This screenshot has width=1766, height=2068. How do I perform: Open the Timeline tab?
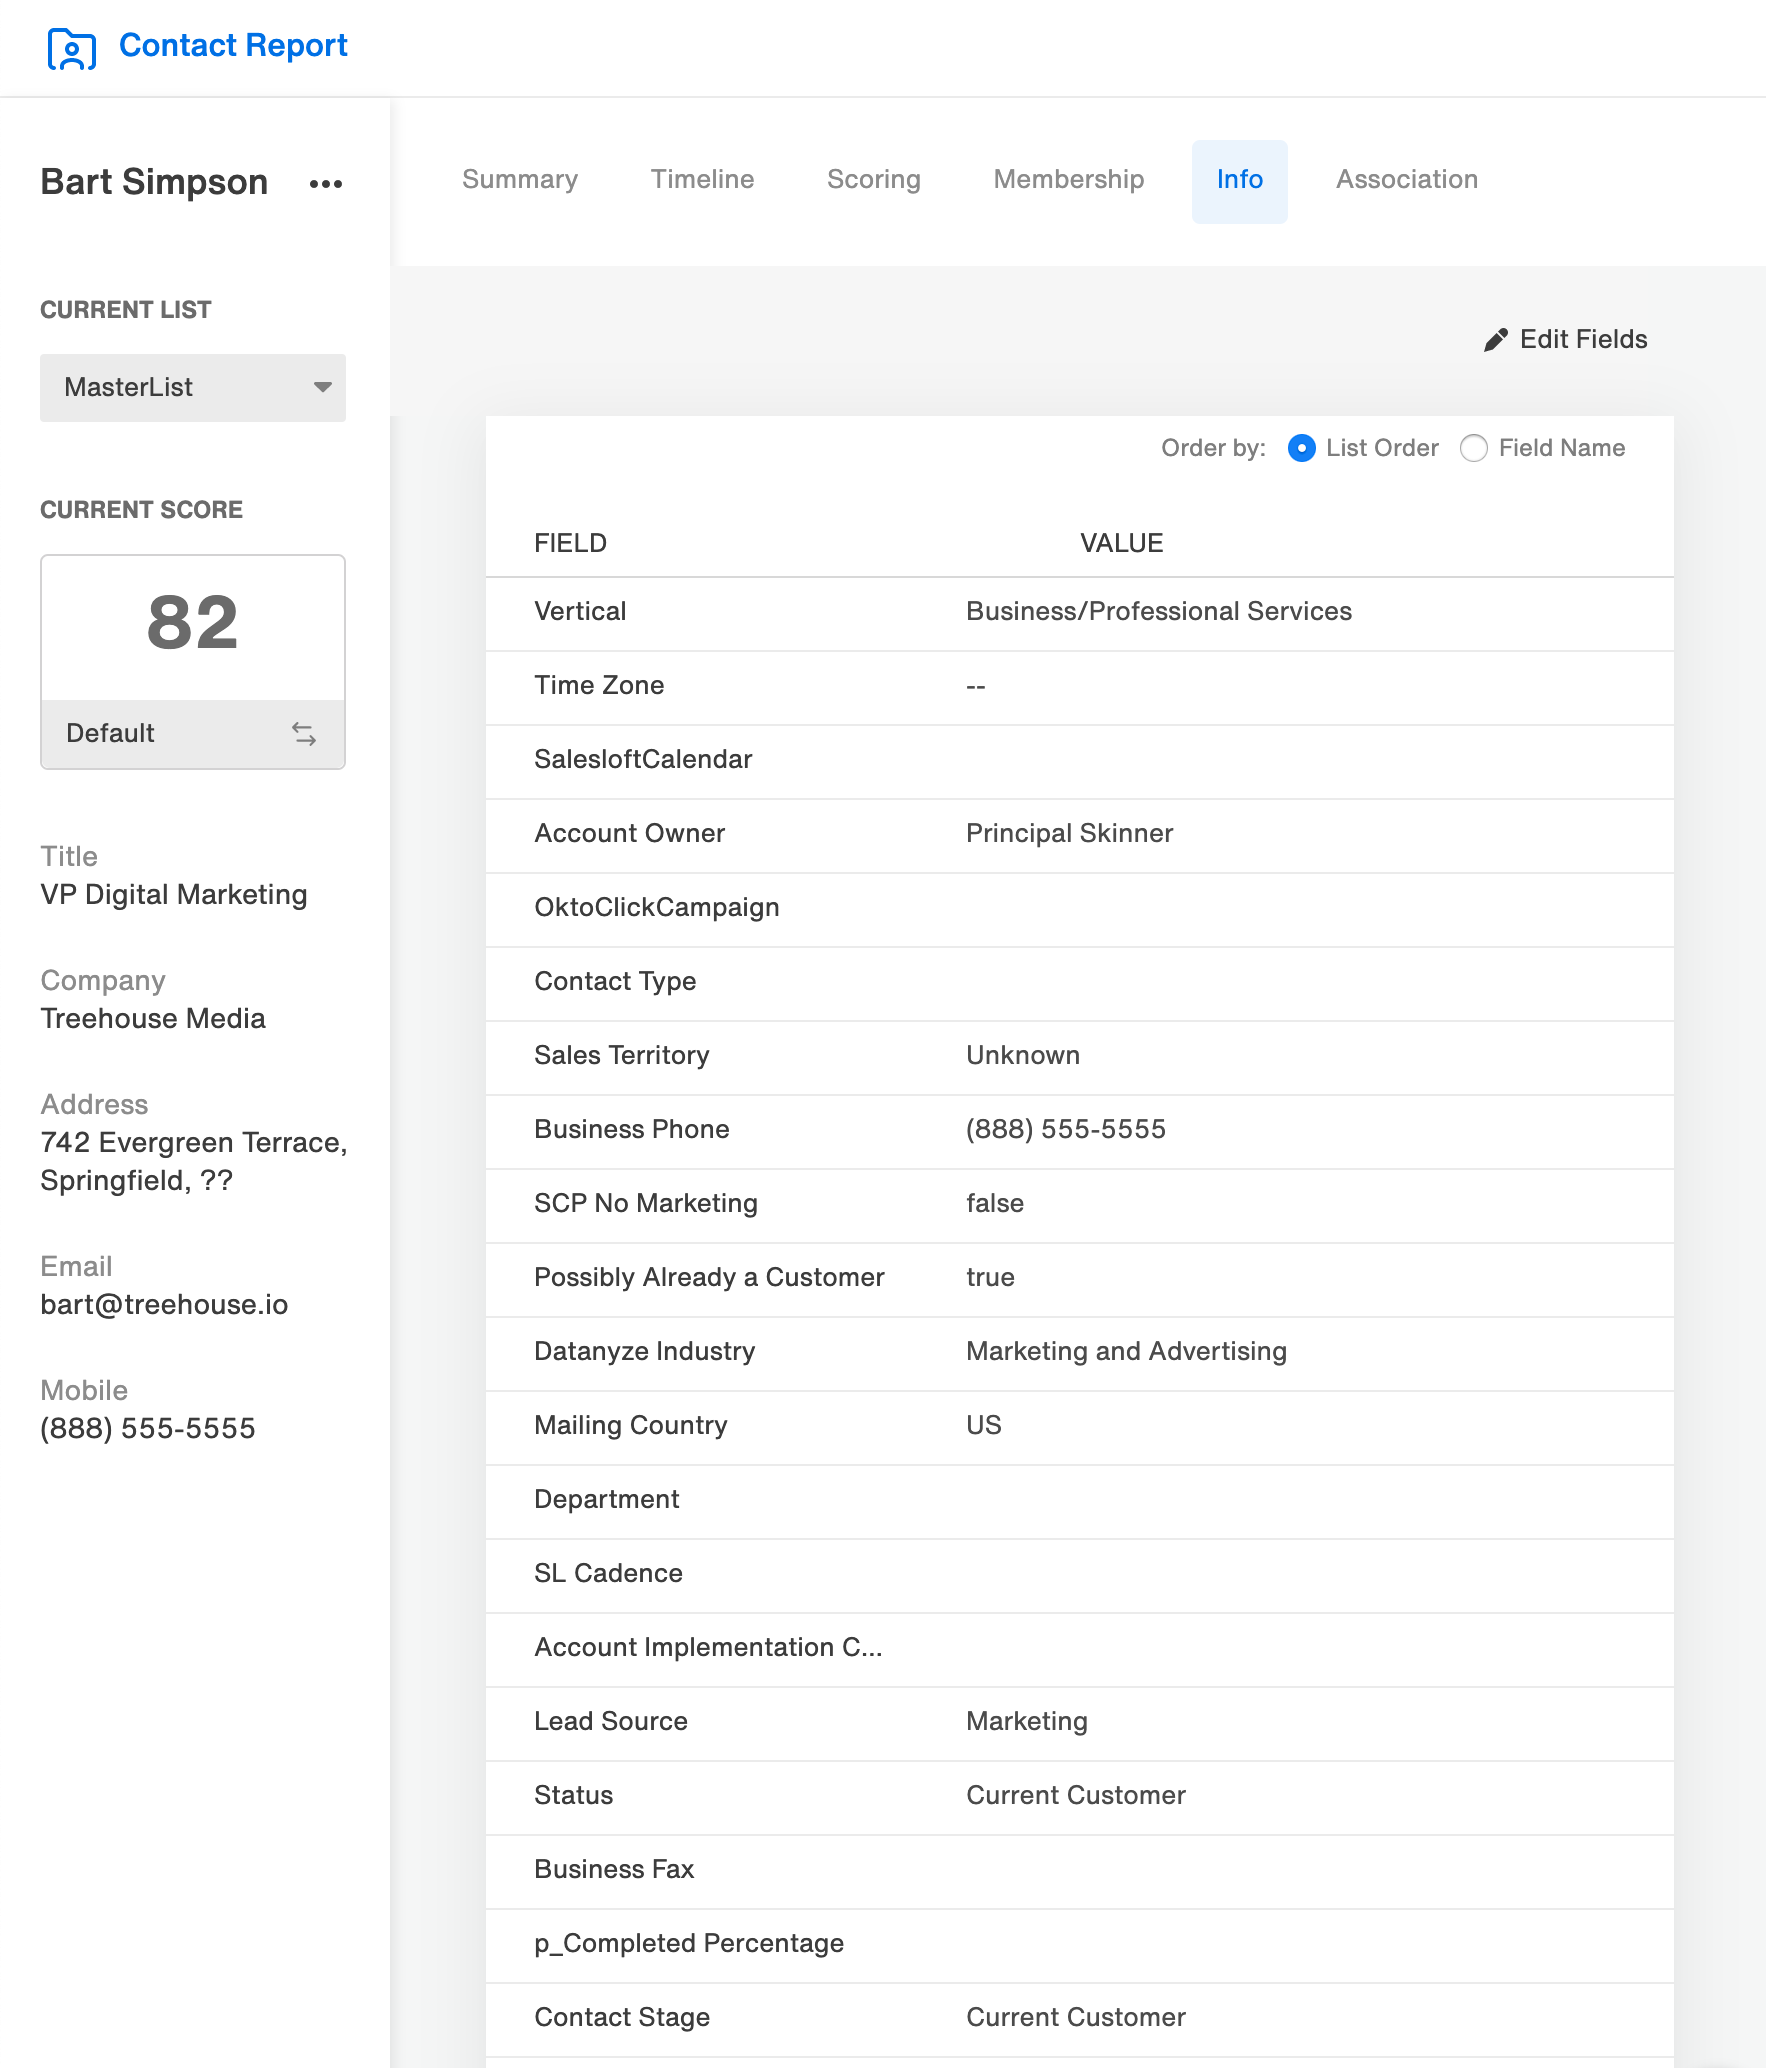702,180
